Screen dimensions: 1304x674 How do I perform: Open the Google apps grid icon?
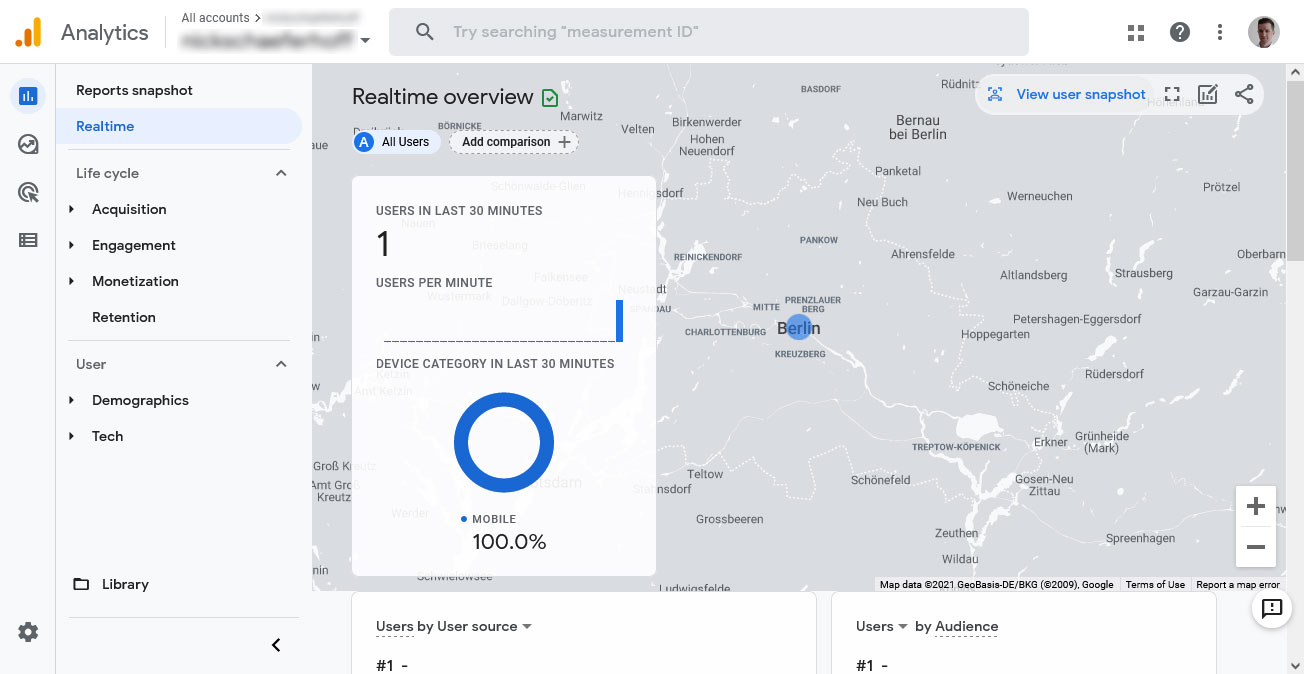1136,33
